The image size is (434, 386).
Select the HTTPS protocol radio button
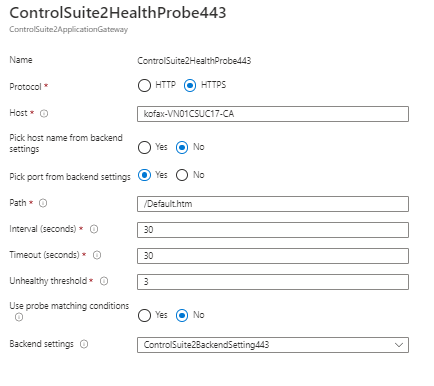coord(190,85)
